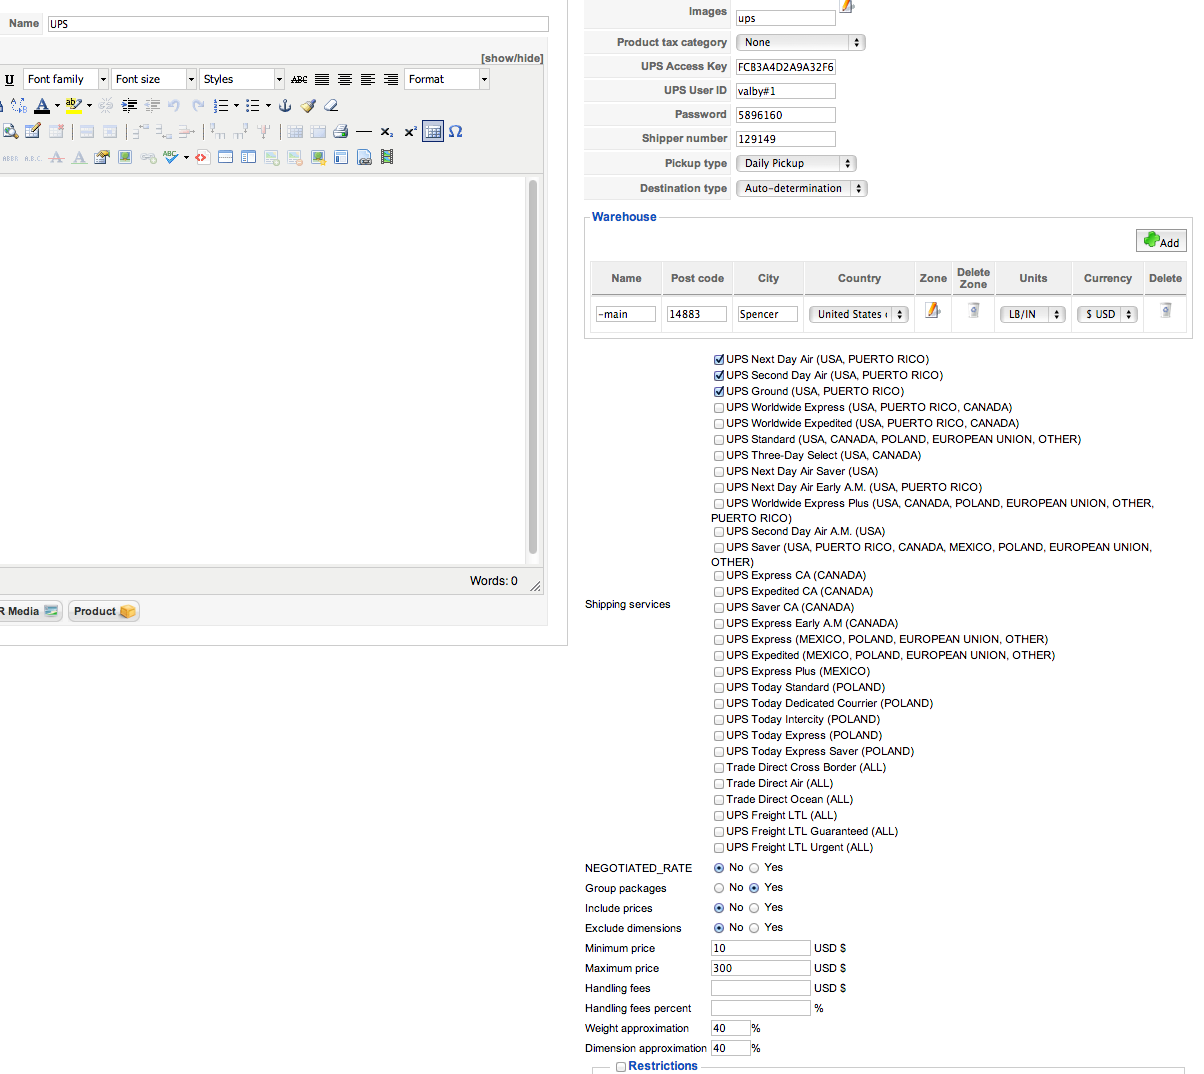Click the Media button below editor

point(30,611)
